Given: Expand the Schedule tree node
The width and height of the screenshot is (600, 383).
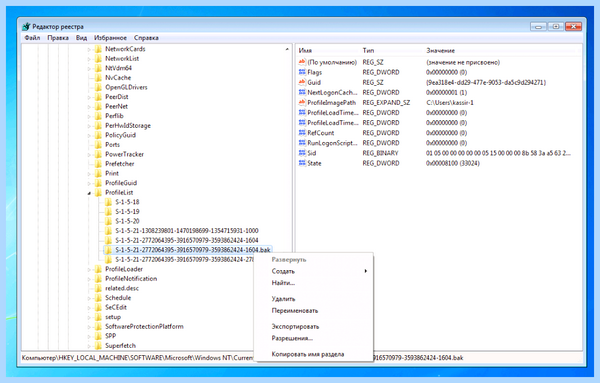Looking at the screenshot, I should 89,298.
